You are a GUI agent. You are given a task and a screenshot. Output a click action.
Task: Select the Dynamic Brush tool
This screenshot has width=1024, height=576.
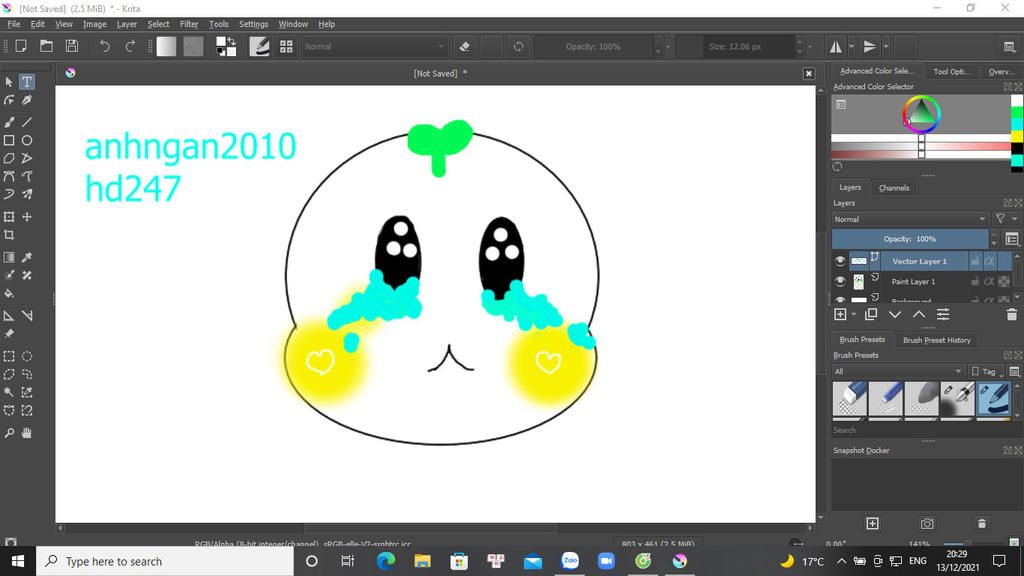(8, 194)
